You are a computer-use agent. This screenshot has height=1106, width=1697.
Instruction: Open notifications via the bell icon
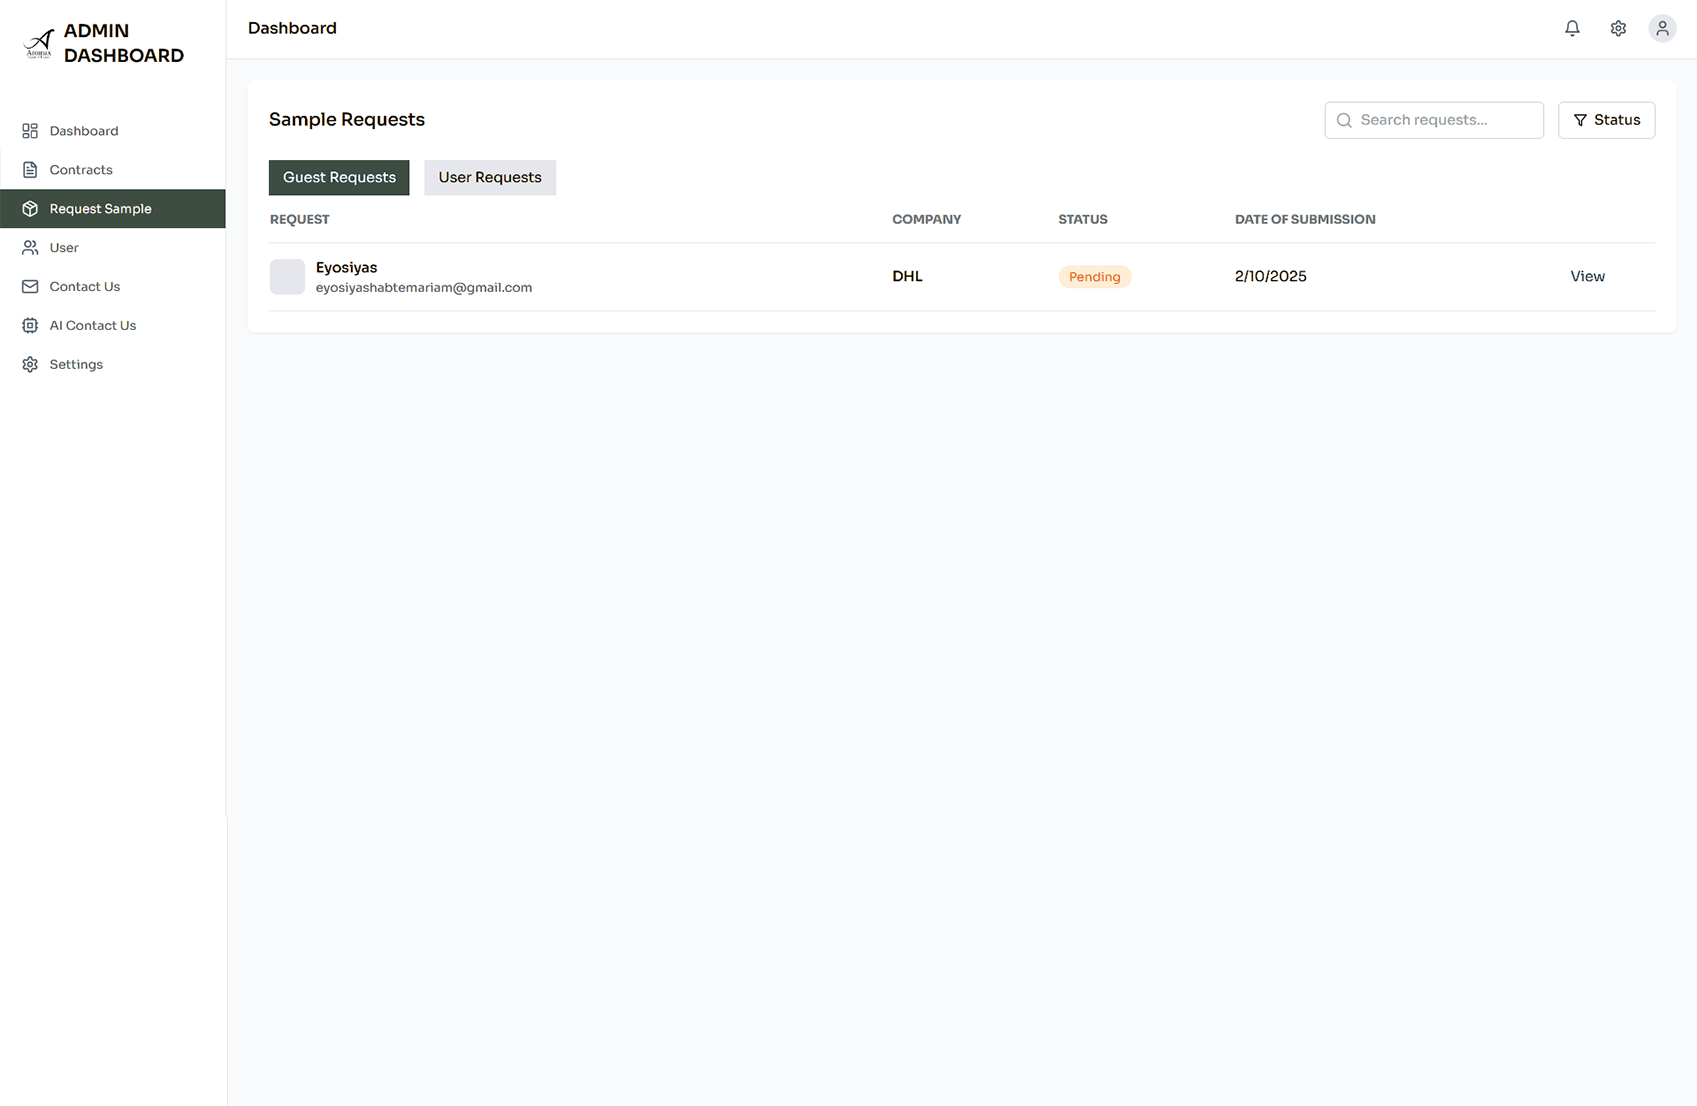coord(1572,29)
